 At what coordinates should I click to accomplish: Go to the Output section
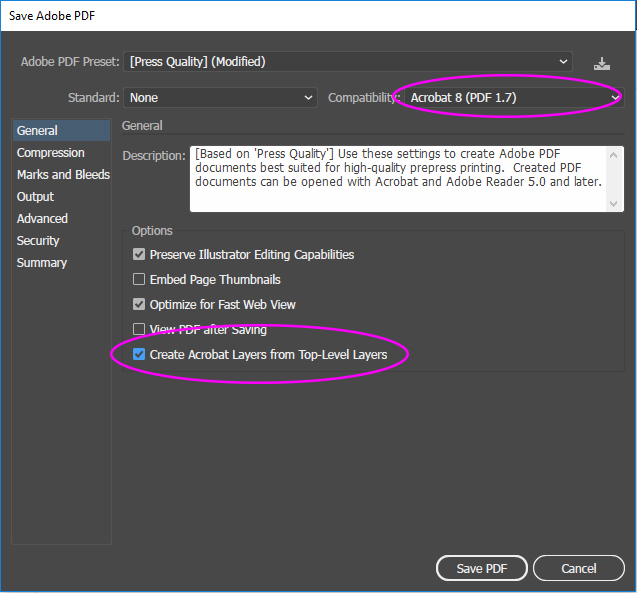click(x=35, y=197)
